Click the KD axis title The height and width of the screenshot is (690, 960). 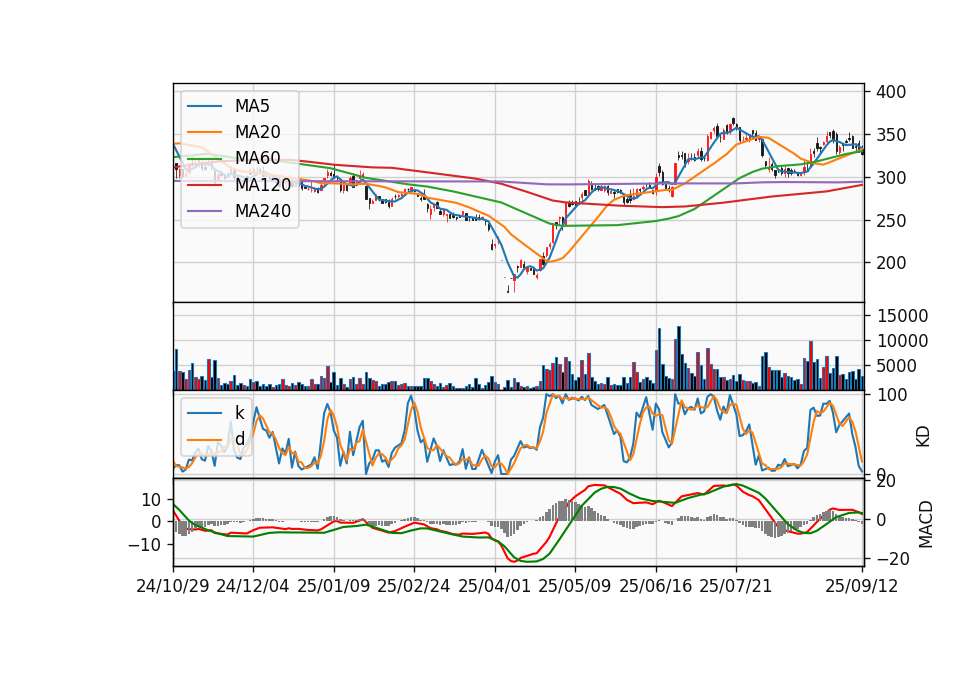point(923,436)
